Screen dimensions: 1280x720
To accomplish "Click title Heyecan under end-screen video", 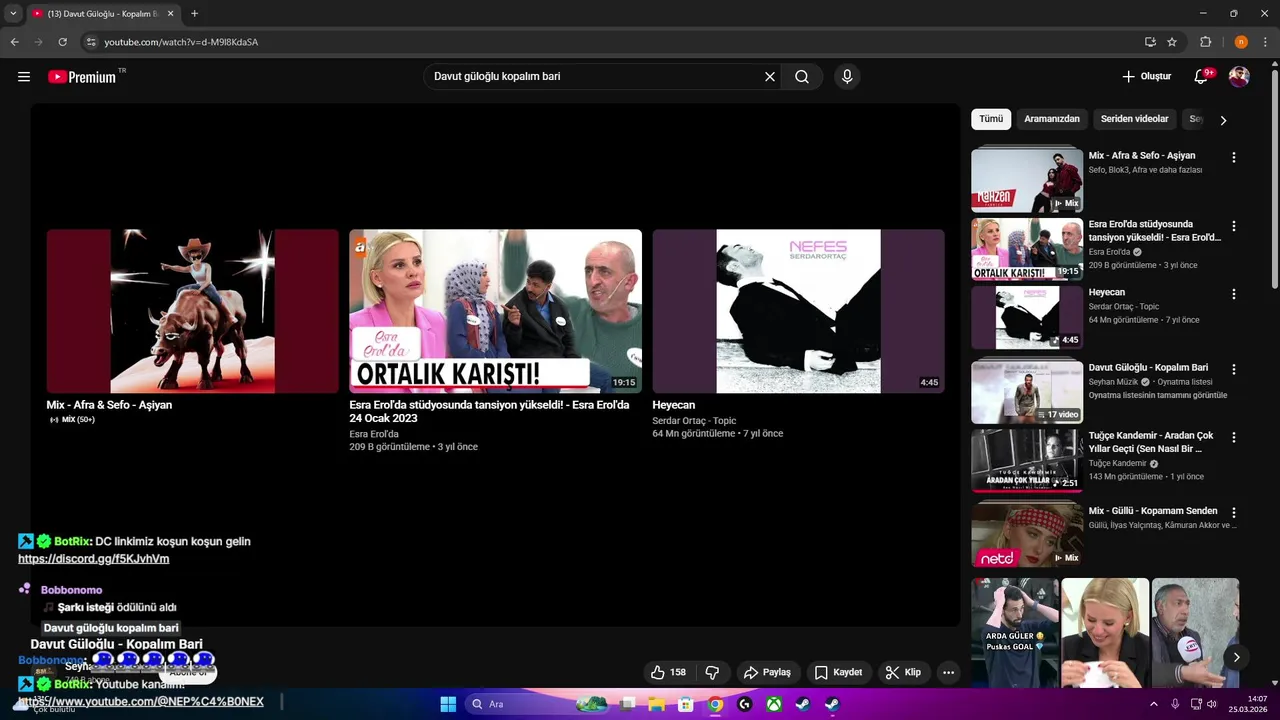I will click(x=673, y=405).
